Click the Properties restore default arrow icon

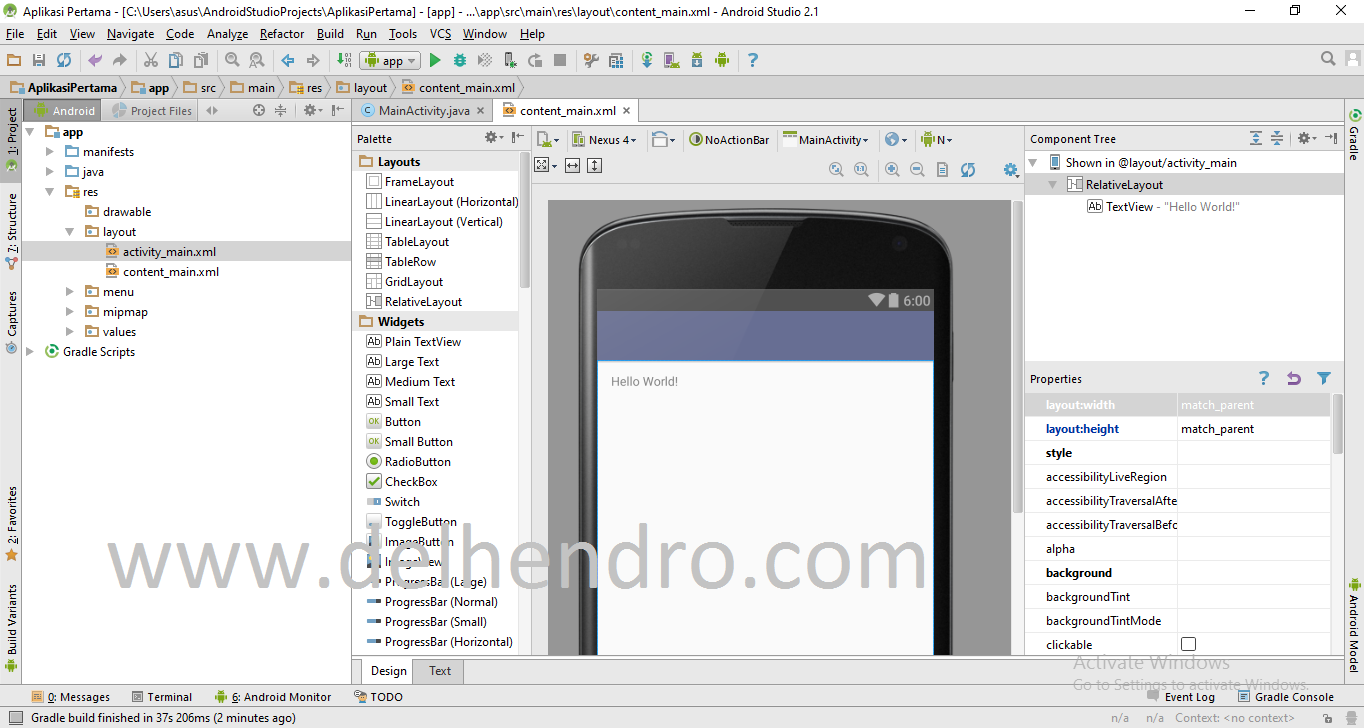coord(1294,378)
